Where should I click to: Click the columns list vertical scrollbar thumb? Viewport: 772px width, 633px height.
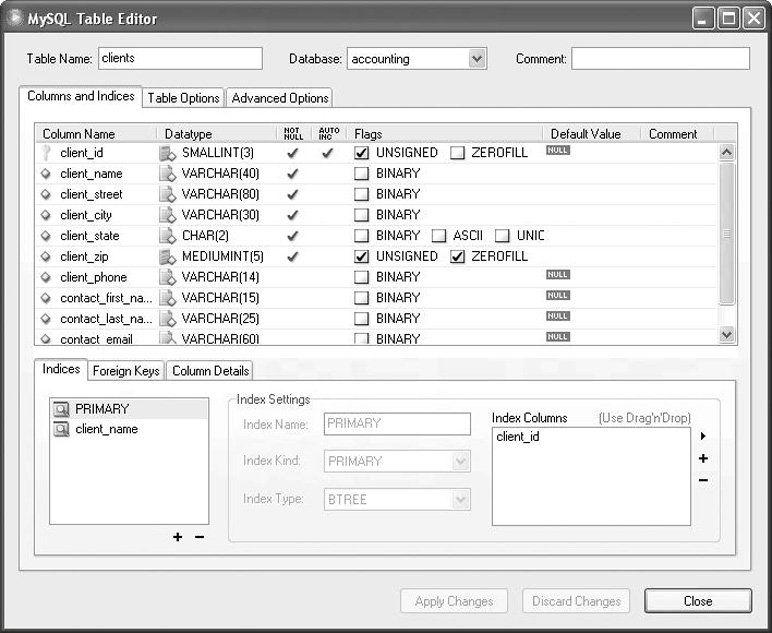[727, 234]
